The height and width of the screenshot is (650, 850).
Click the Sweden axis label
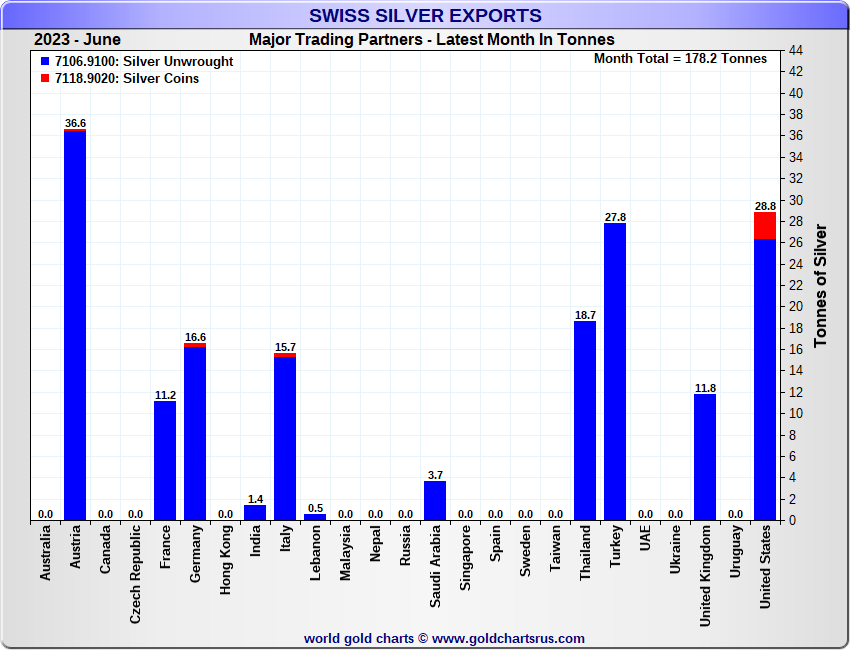(x=525, y=551)
